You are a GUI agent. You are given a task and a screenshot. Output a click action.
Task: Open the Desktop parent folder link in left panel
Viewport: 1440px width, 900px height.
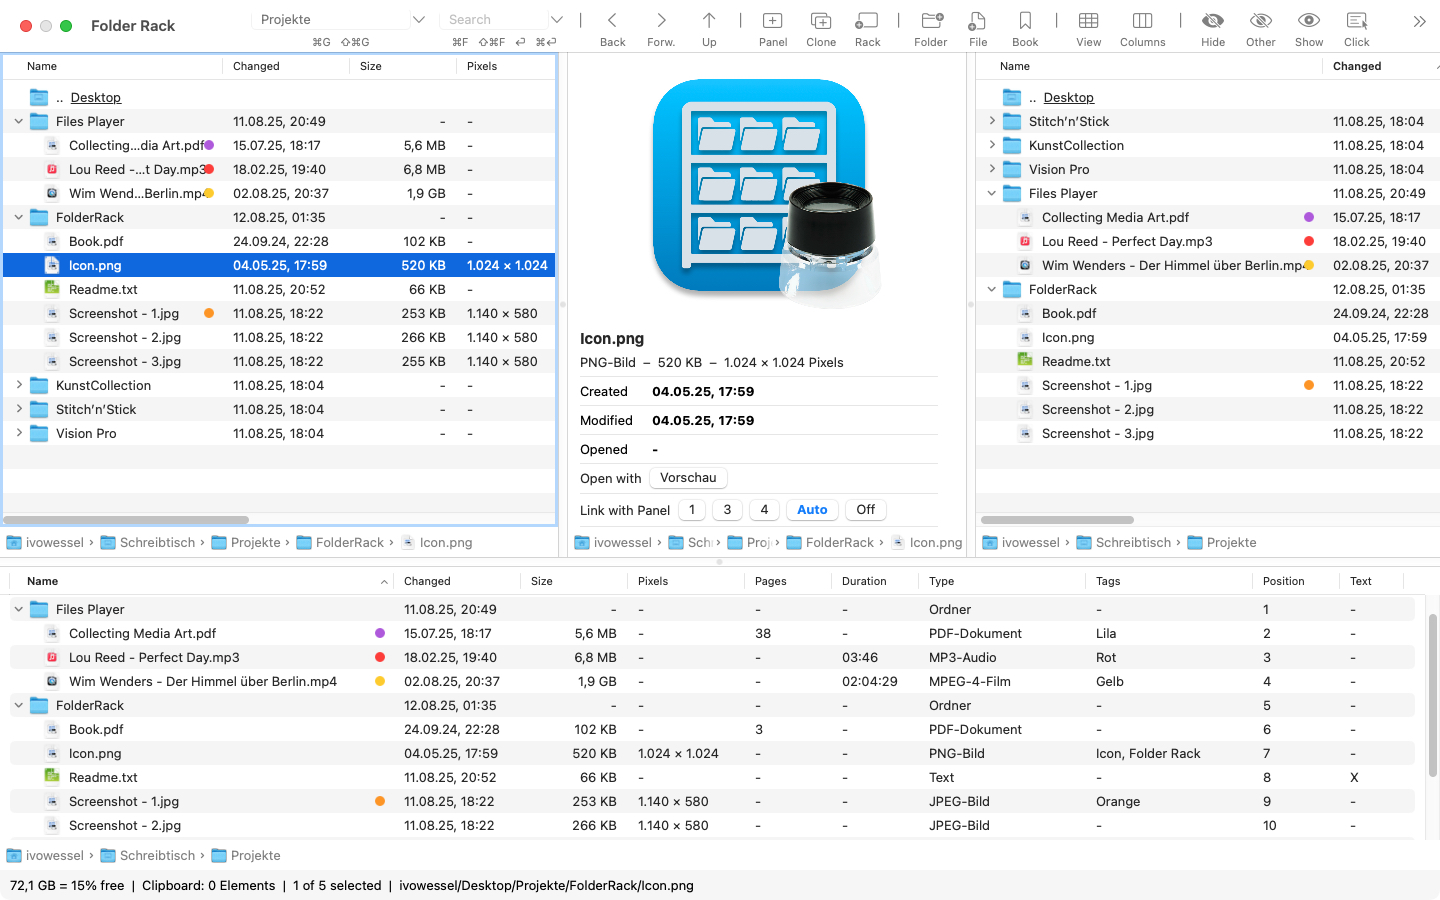96,98
